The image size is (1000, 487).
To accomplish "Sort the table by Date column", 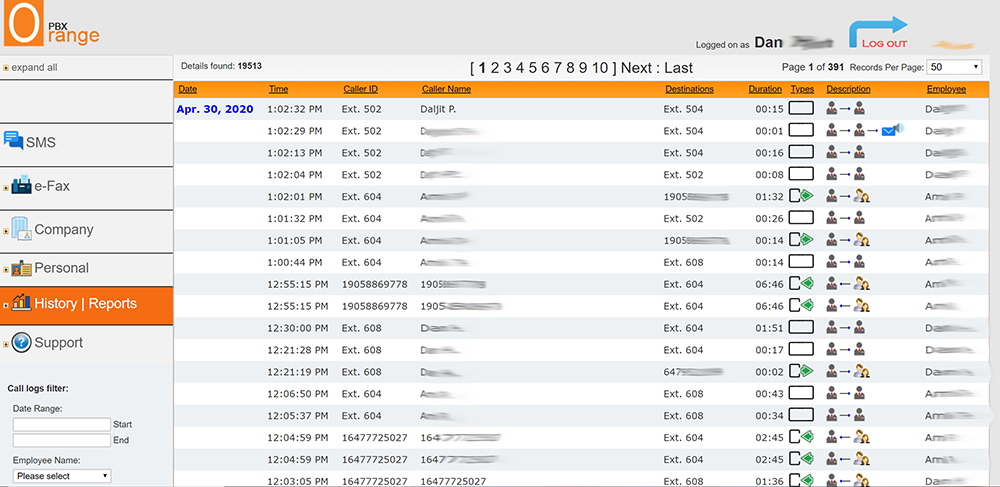I will (188, 89).
